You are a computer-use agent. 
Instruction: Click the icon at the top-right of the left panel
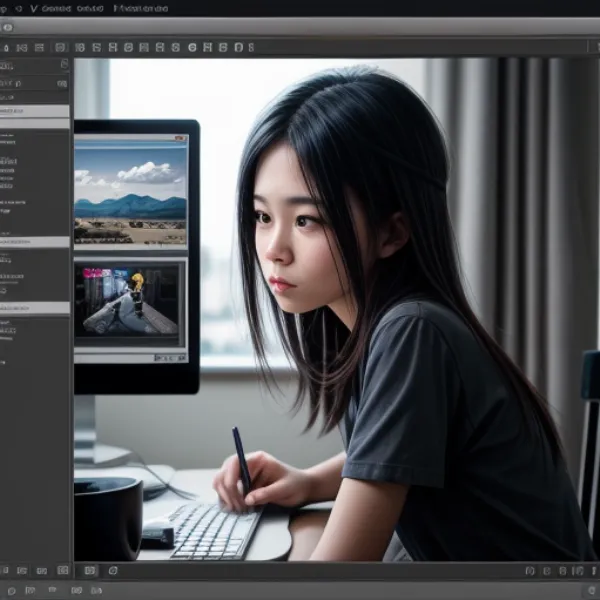(64, 66)
